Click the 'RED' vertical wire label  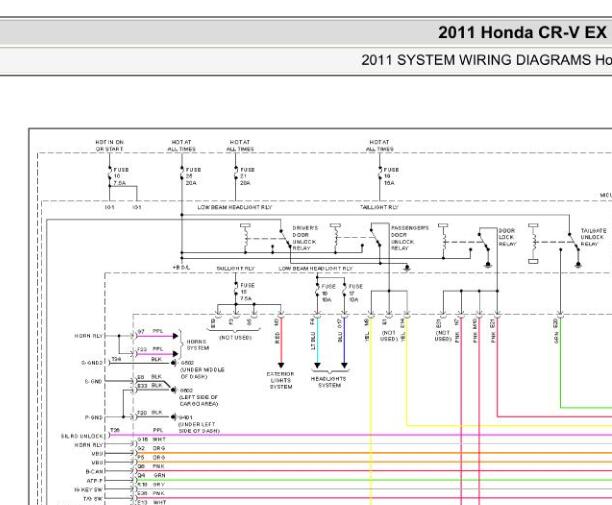[277, 338]
